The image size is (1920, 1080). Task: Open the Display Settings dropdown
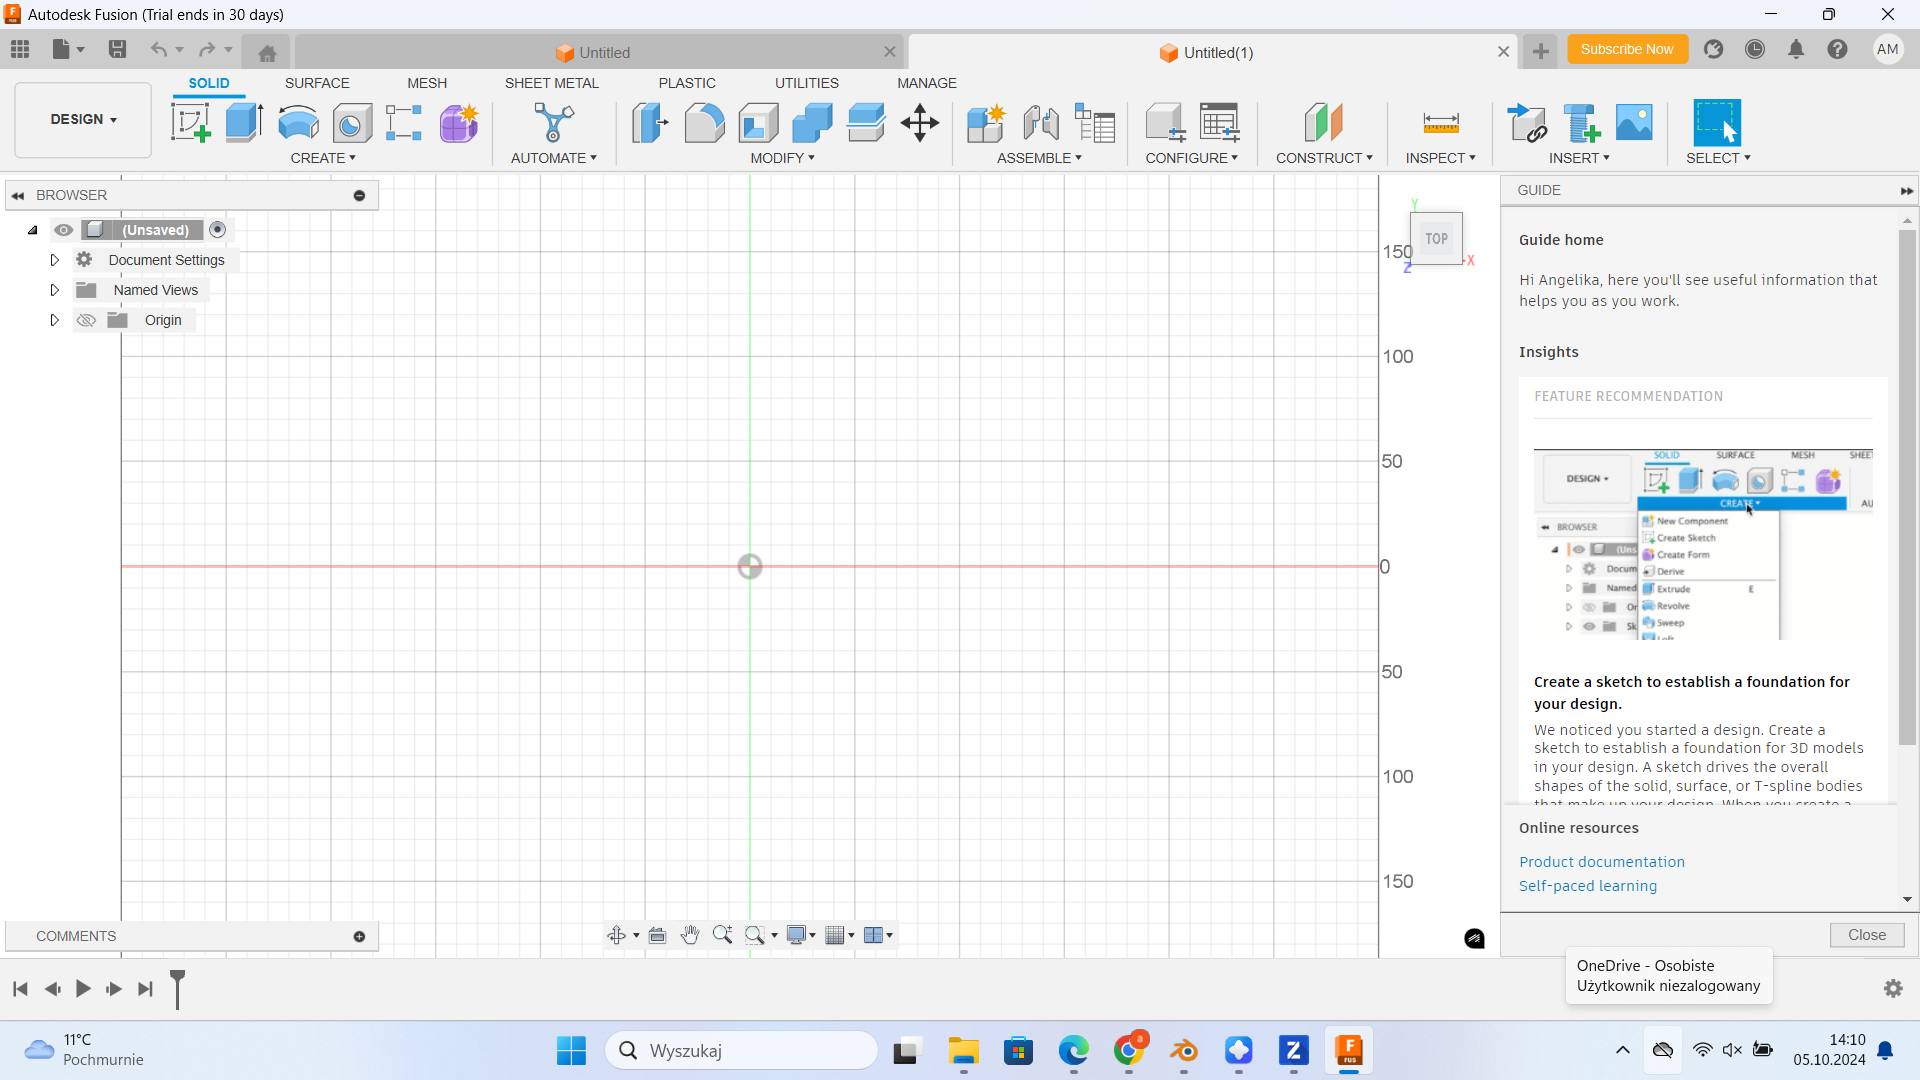pyautogui.click(x=801, y=935)
